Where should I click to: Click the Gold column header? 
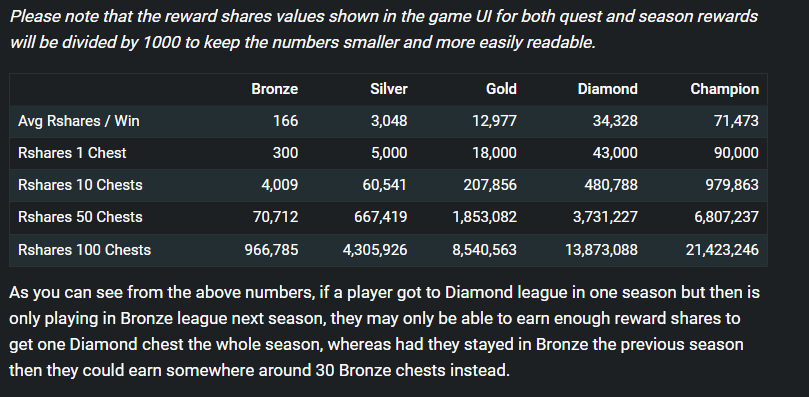pyautogui.click(x=501, y=89)
